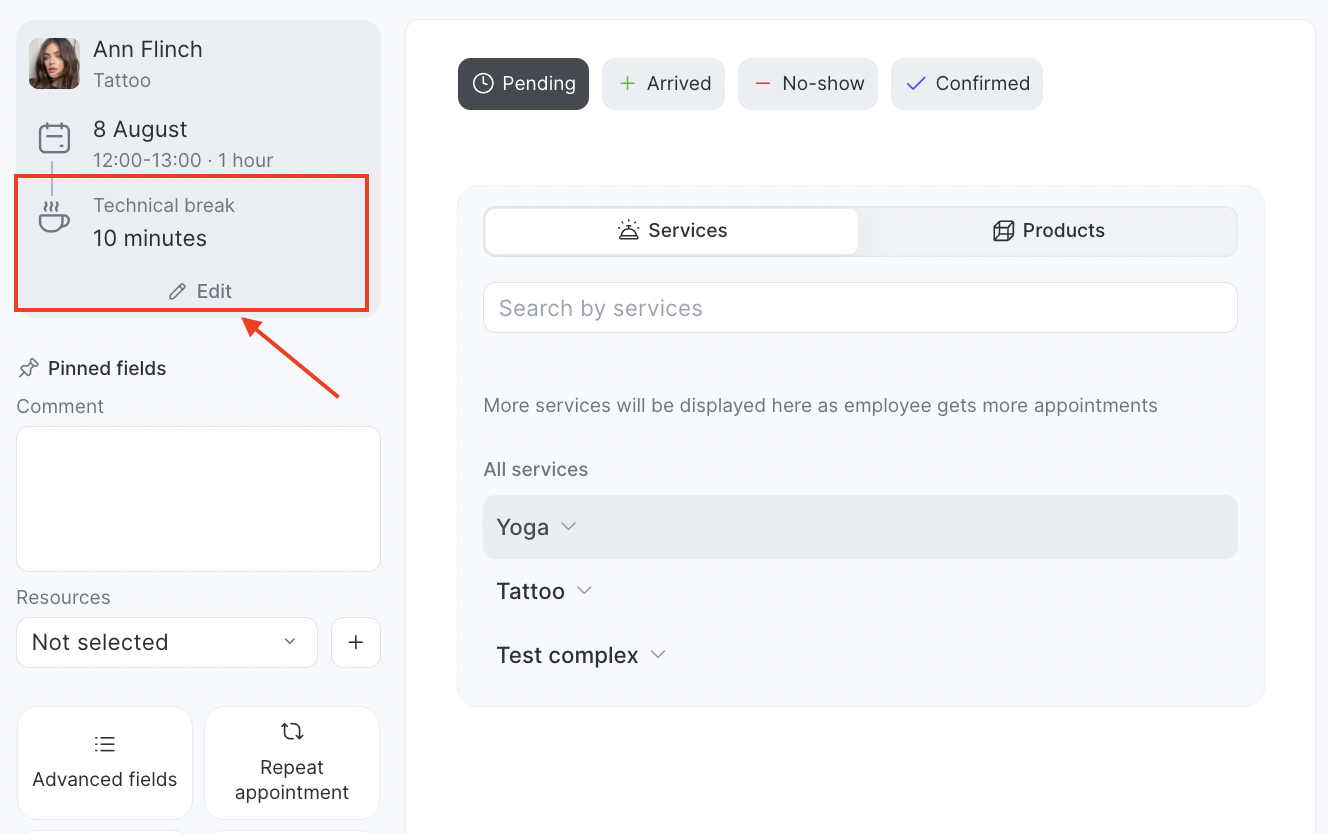Set appointment status to Confirmed

coord(966,84)
